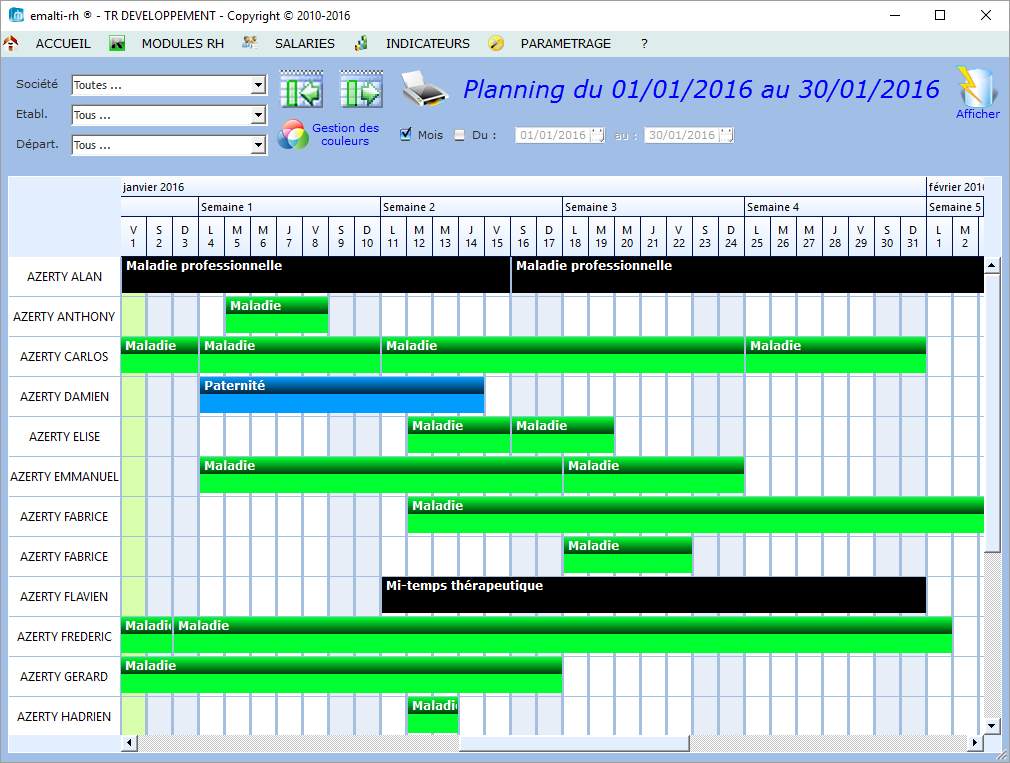Screen dimensions: 1010x763
Task: Open the ACCUEIL menu
Action: coord(63,44)
